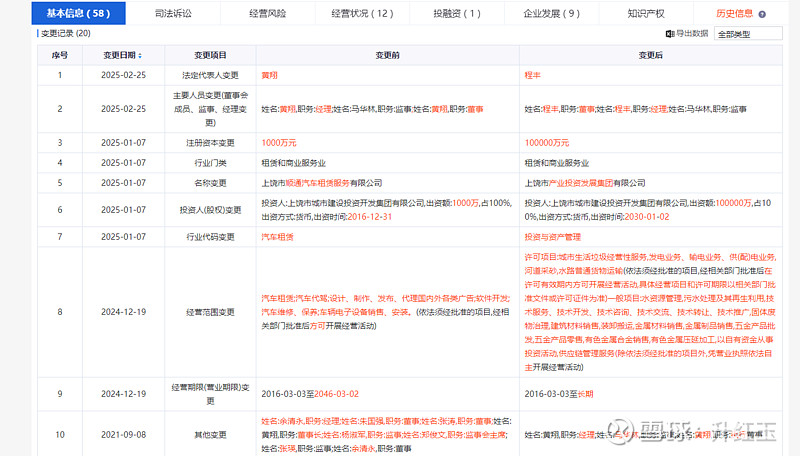
Task: Sort by the 变更日期 column arrow
Action: click(x=140, y=56)
